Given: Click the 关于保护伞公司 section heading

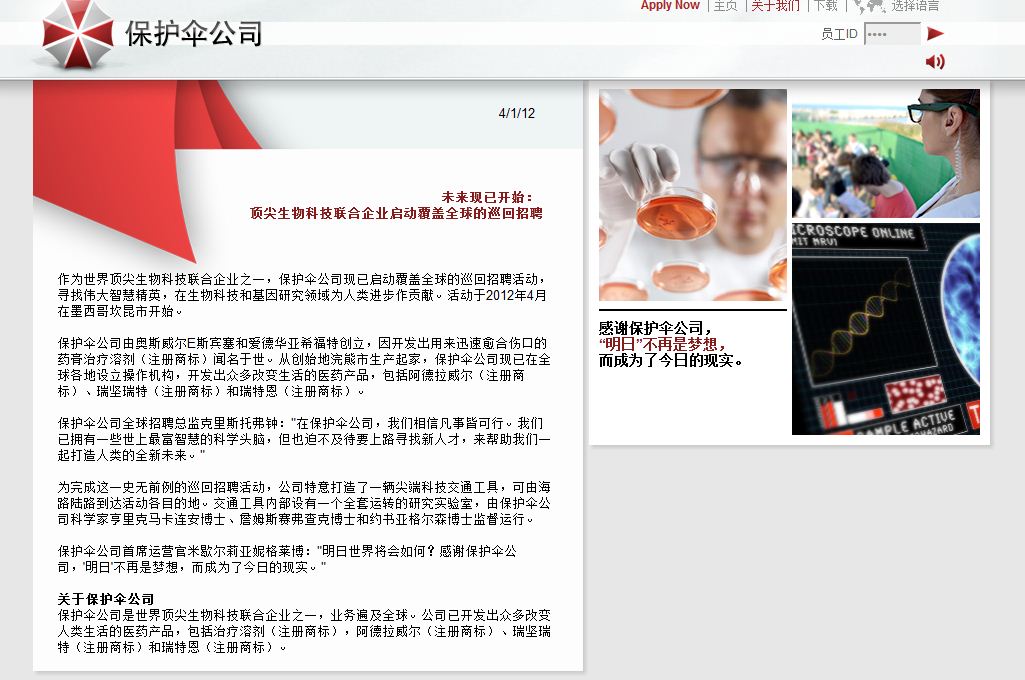Looking at the screenshot, I should [x=106, y=599].
